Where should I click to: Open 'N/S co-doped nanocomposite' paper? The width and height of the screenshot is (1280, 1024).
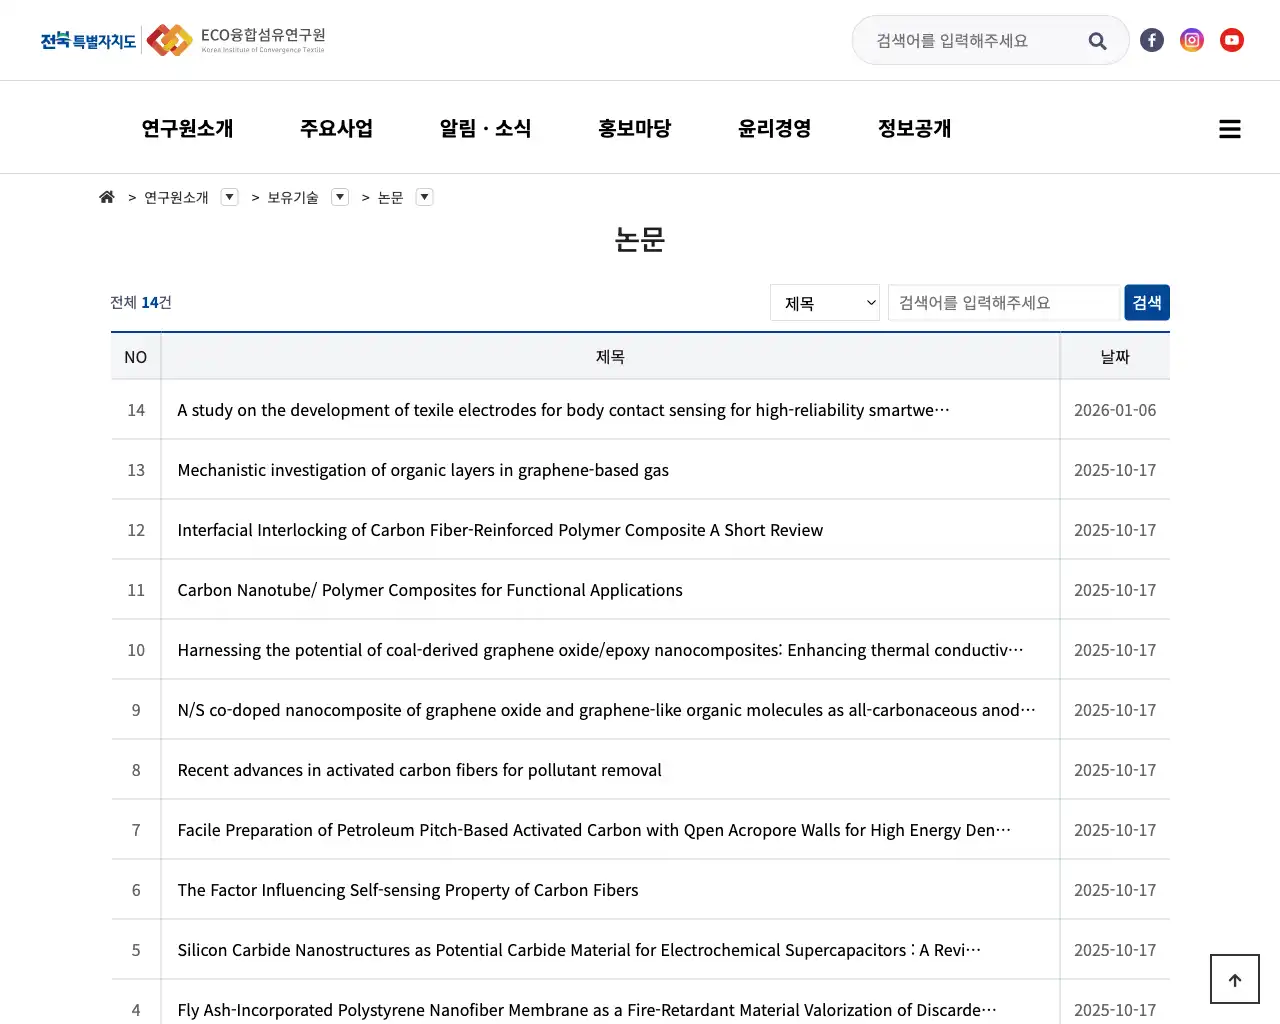pos(606,710)
